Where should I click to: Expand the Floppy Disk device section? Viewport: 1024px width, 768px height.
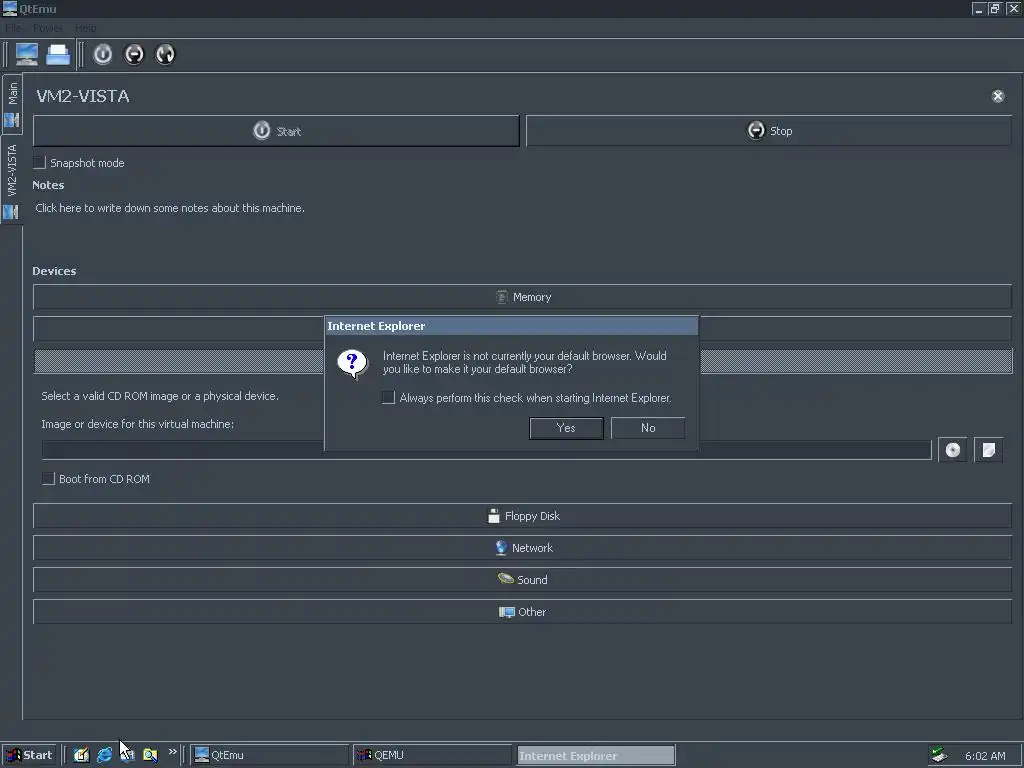click(x=522, y=516)
